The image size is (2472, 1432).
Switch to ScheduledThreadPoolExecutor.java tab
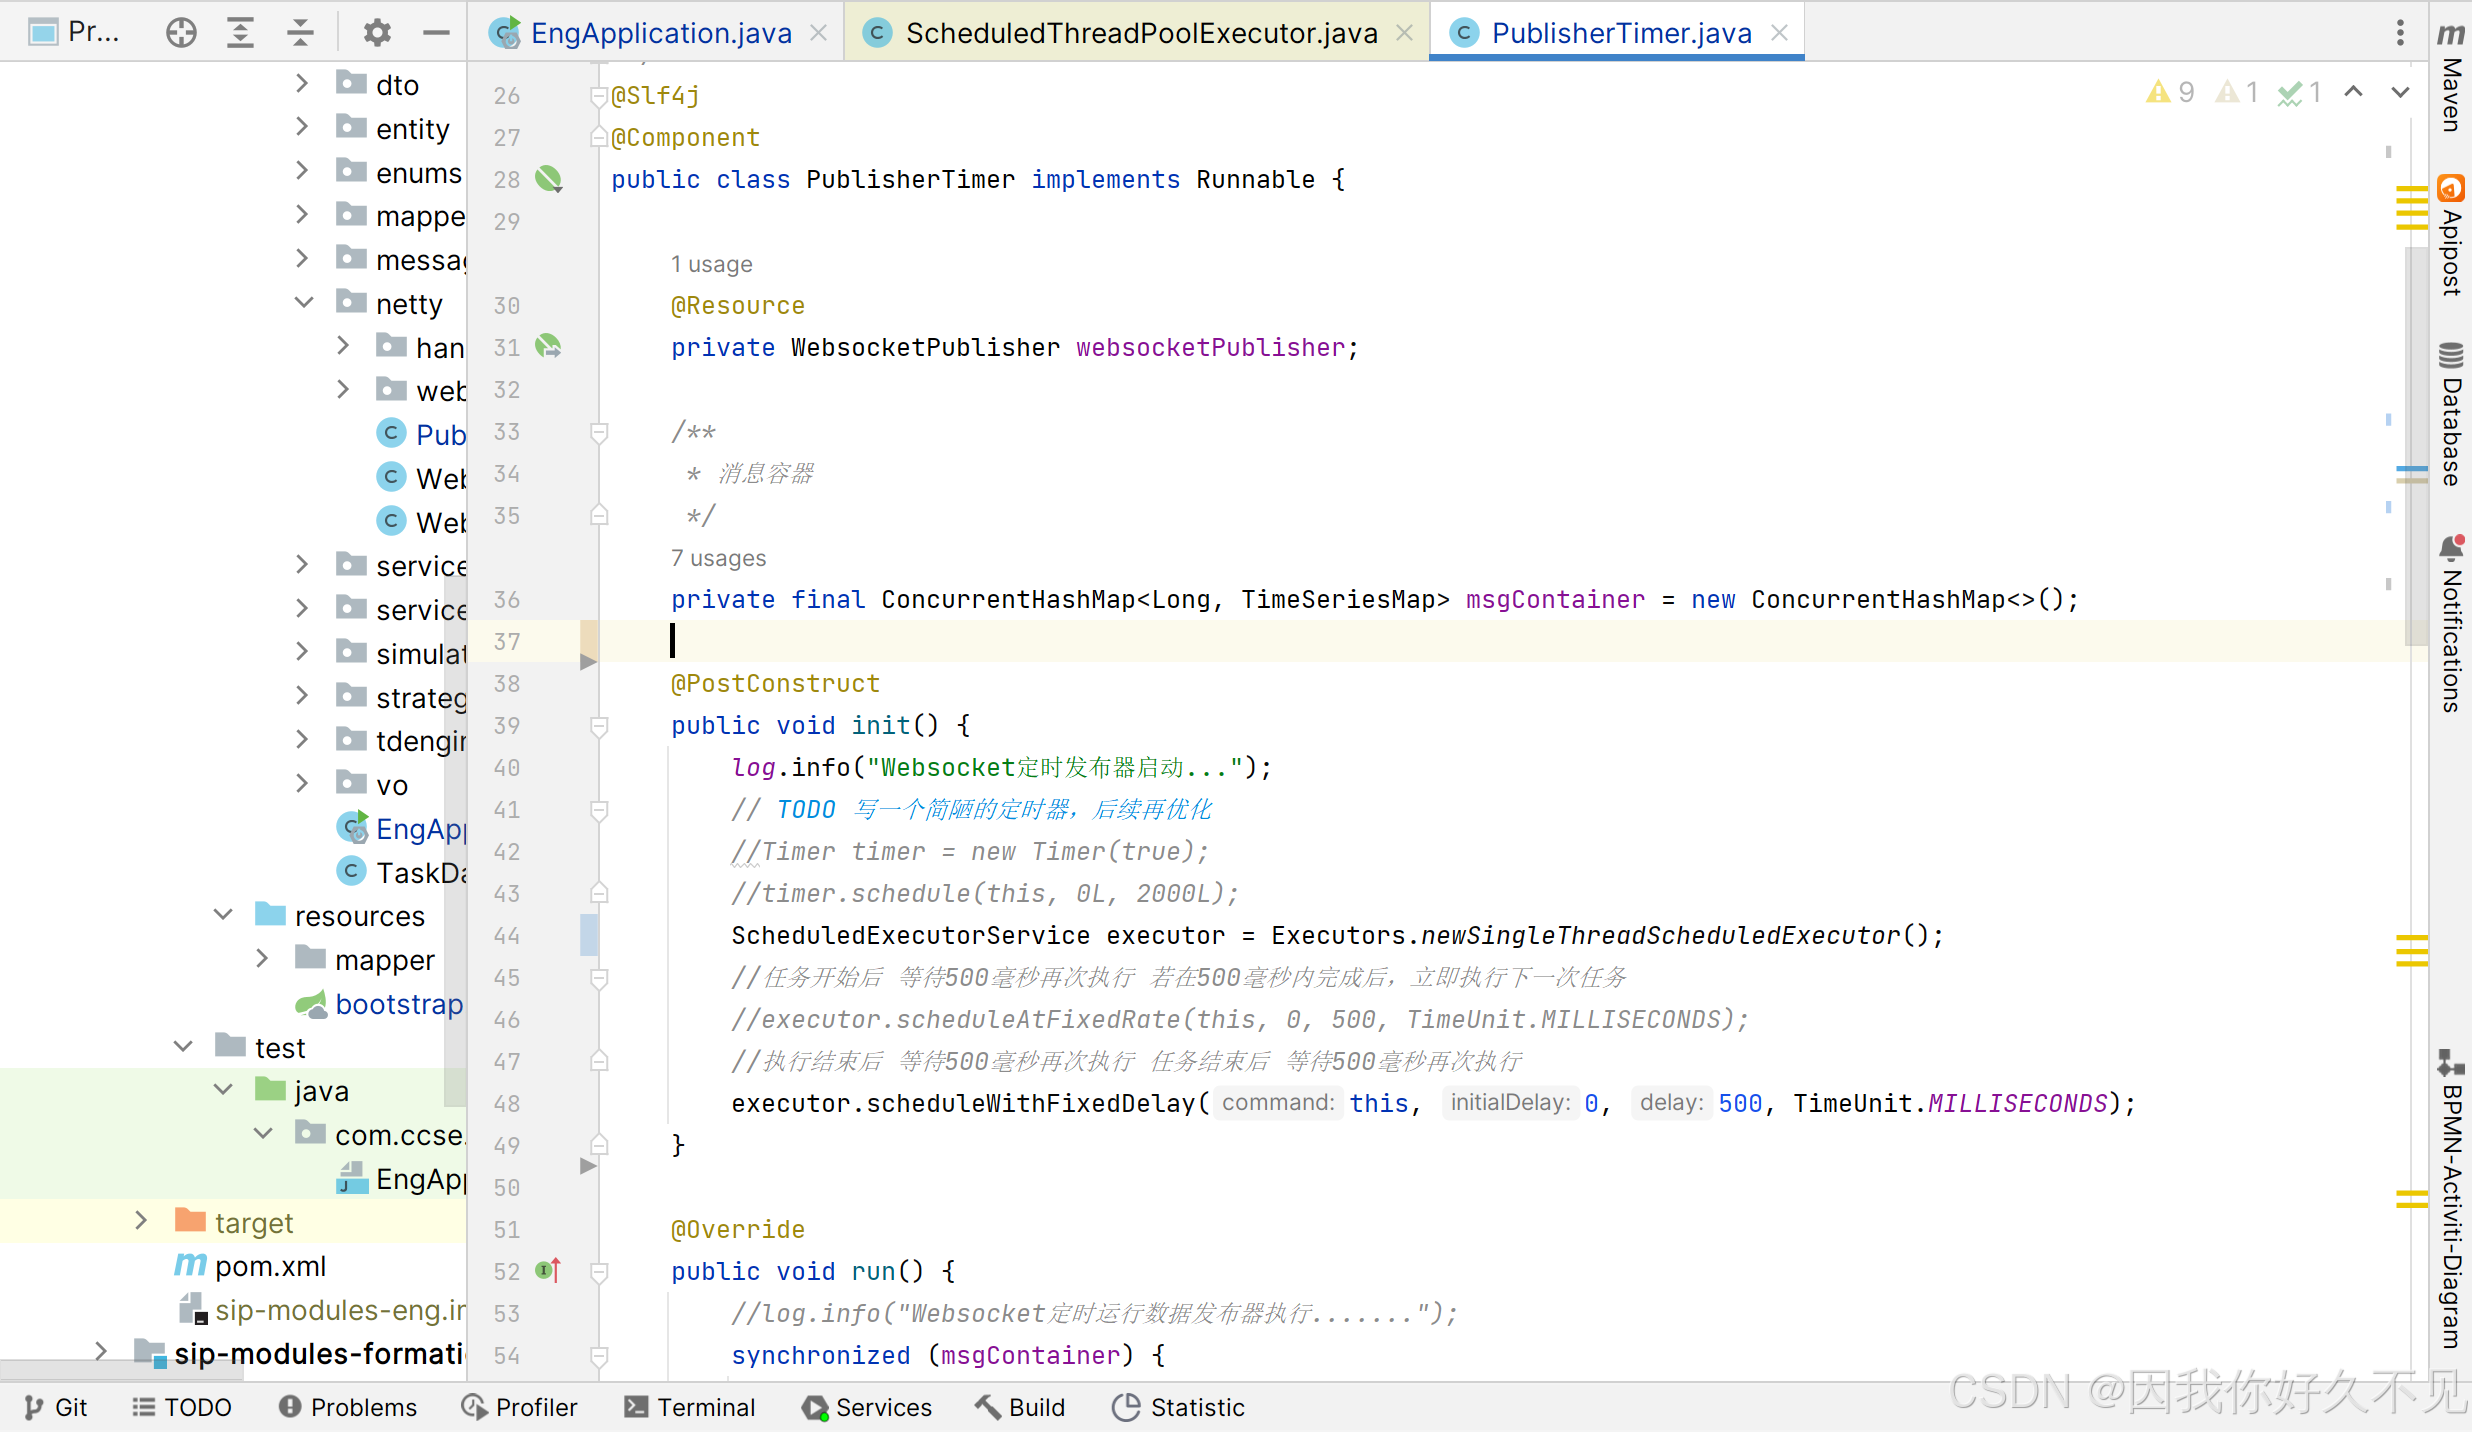click(1140, 33)
